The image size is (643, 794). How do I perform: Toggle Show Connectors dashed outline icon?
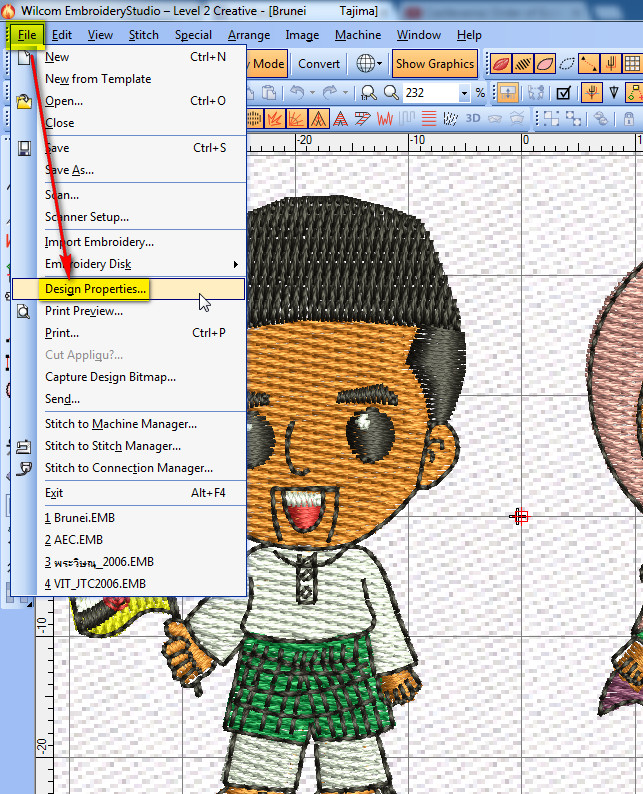[567, 64]
